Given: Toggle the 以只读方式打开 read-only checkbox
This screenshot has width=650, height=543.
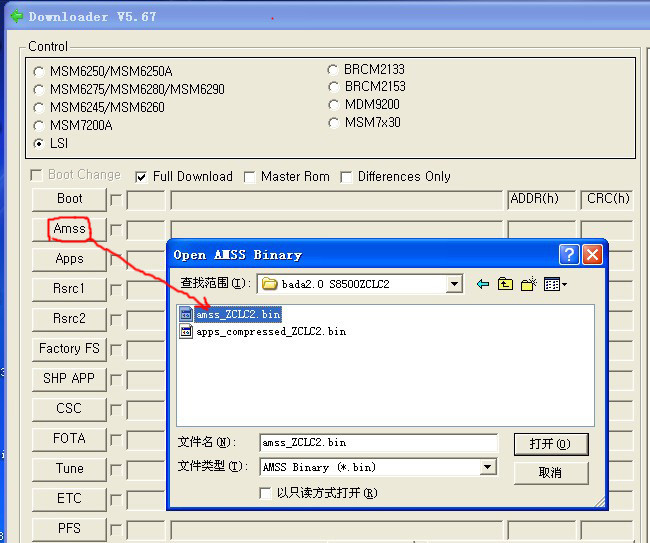Looking at the screenshot, I should 265,493.
